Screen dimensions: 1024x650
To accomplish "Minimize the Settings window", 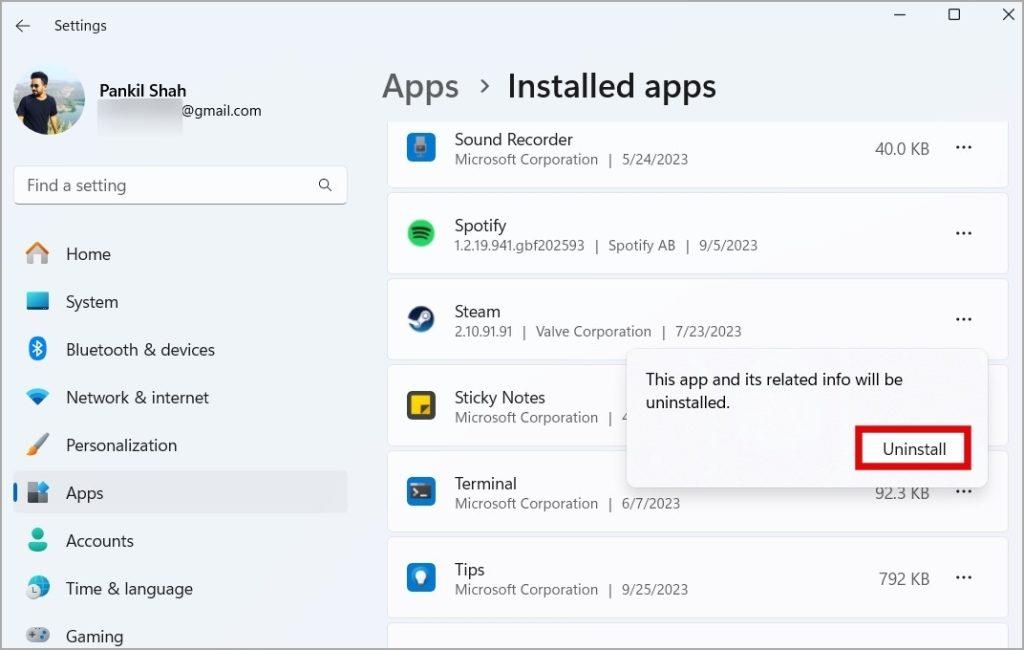I will (x=900, y=14).
